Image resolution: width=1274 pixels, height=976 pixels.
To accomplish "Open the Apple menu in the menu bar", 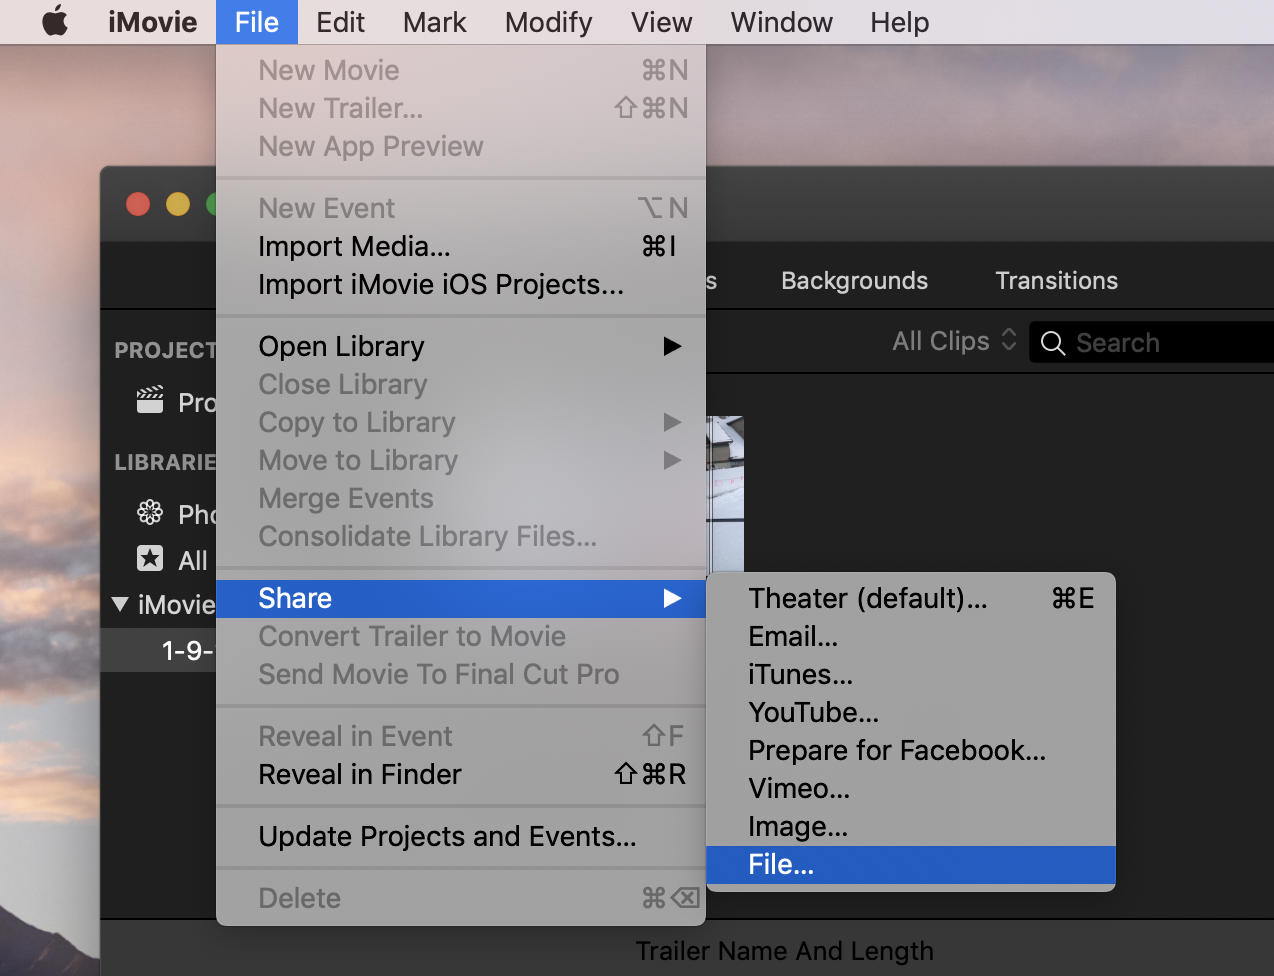I will tap(54, 22).
